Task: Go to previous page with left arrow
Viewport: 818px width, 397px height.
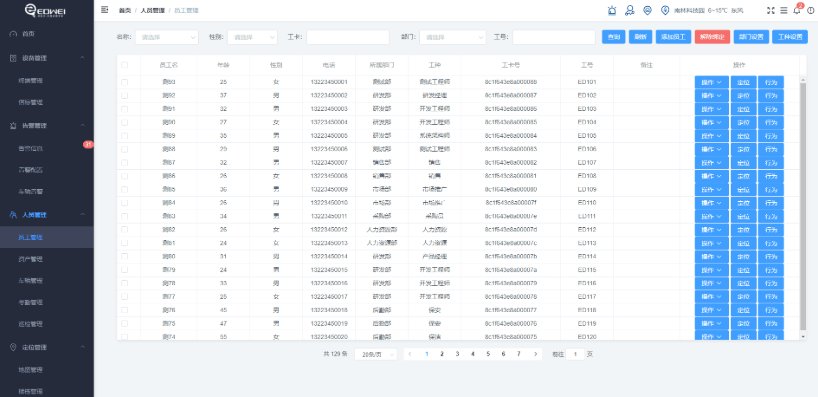Action: click(x=410, y=354)
